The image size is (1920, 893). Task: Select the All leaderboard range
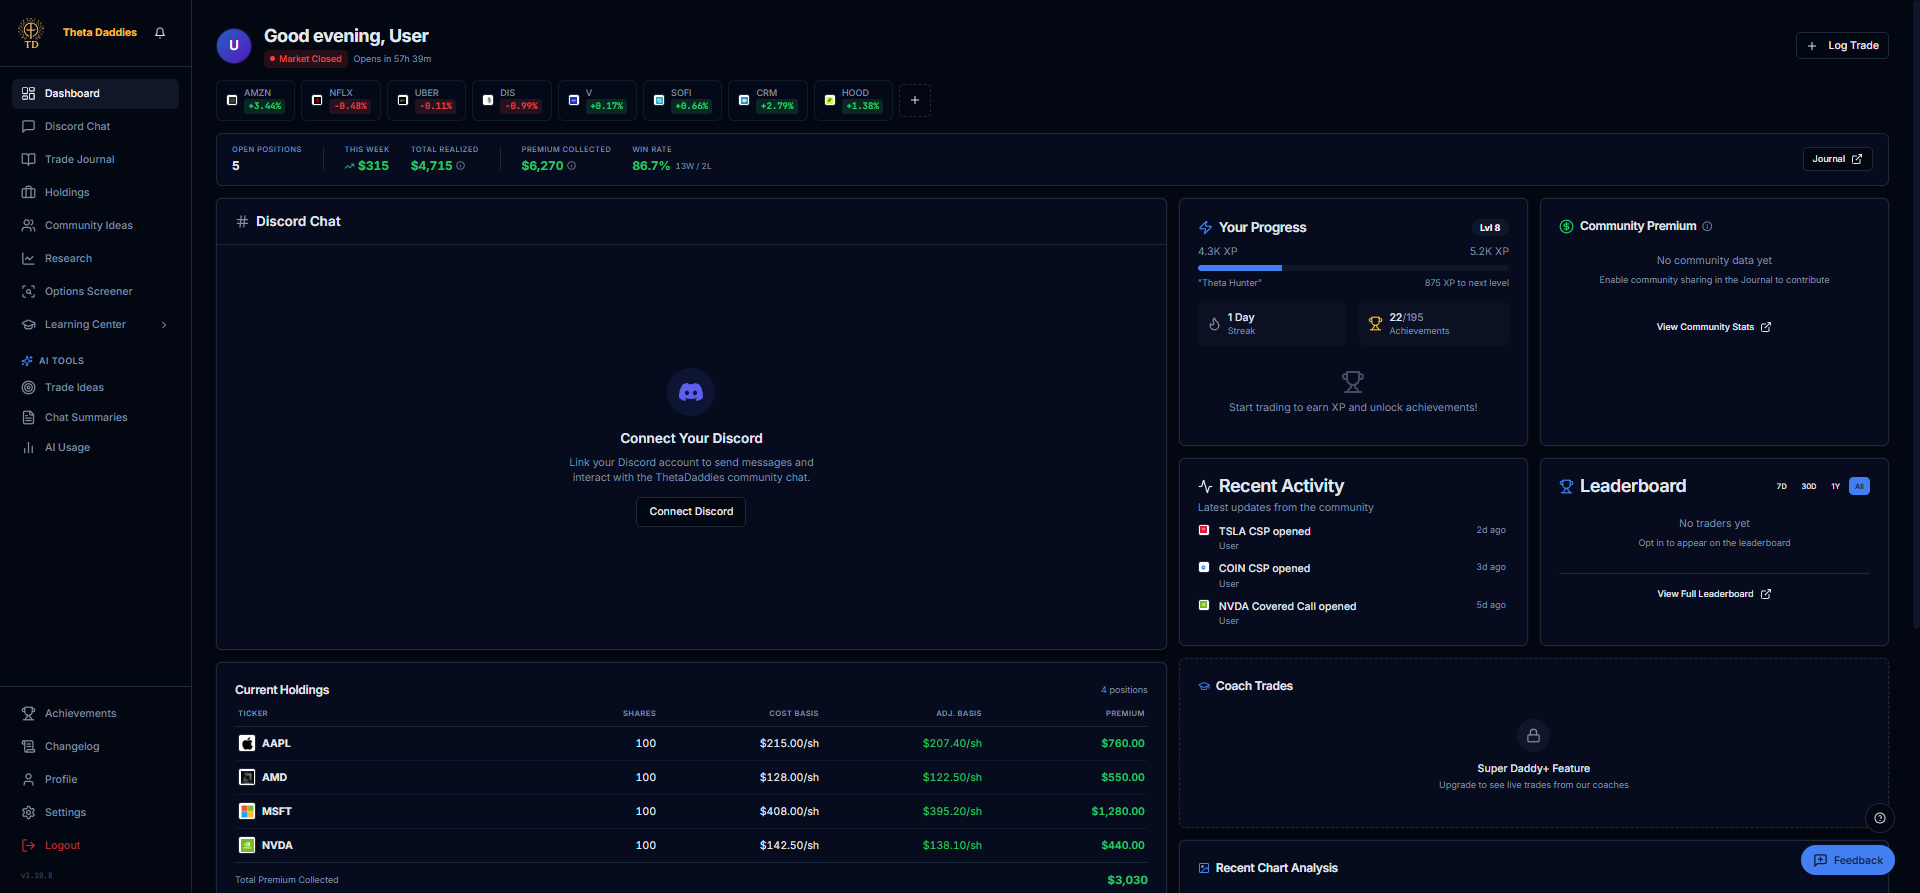[x=1859, y=487]
